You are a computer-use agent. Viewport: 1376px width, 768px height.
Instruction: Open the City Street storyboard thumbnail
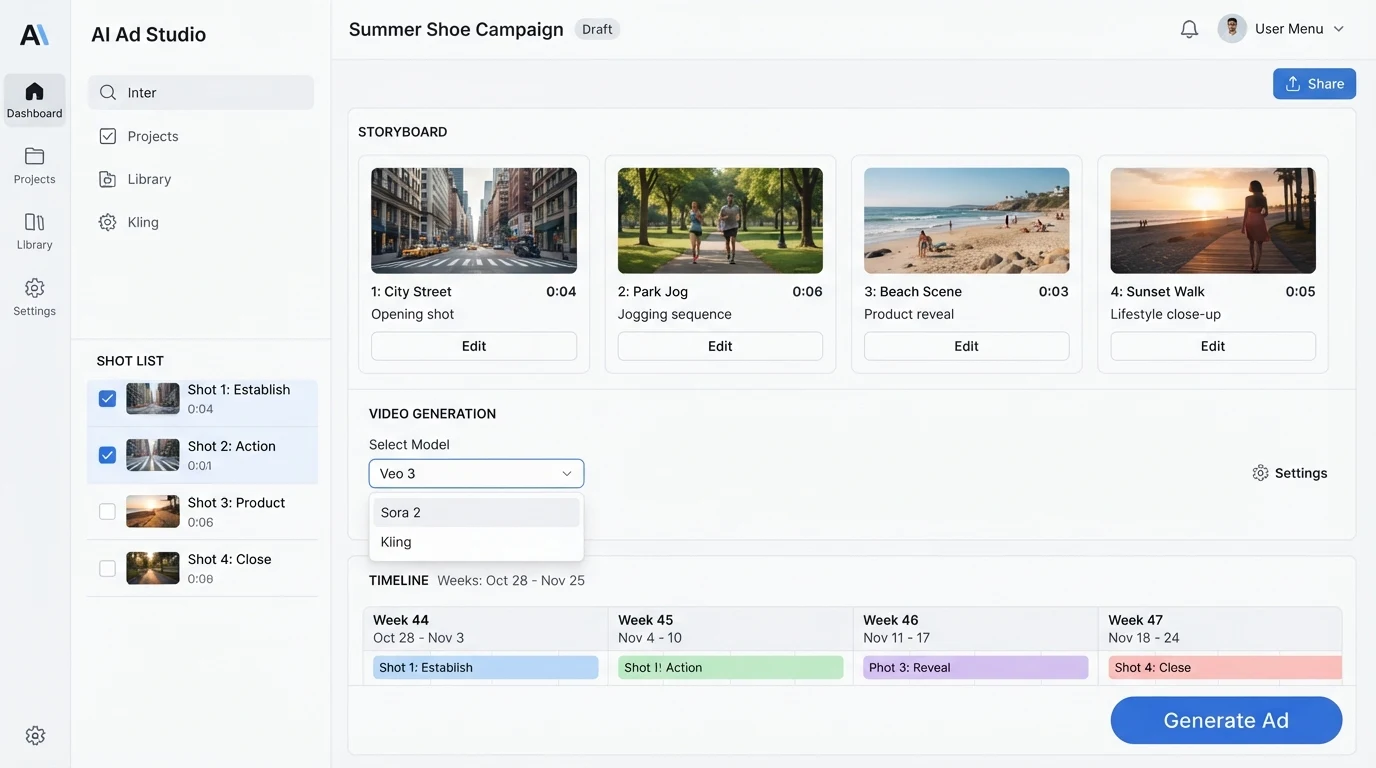pyautogui.click(x=474, y=221)
